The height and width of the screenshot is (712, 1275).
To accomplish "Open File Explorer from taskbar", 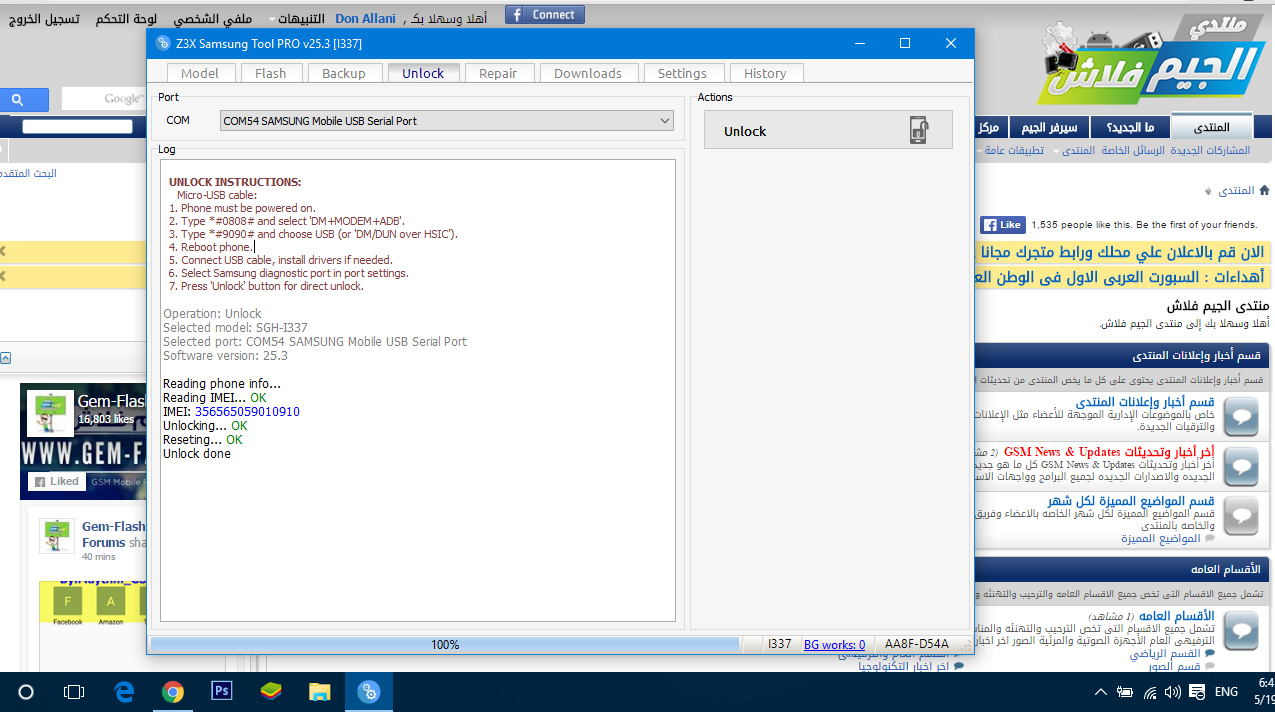I will (x=320, y=691).
